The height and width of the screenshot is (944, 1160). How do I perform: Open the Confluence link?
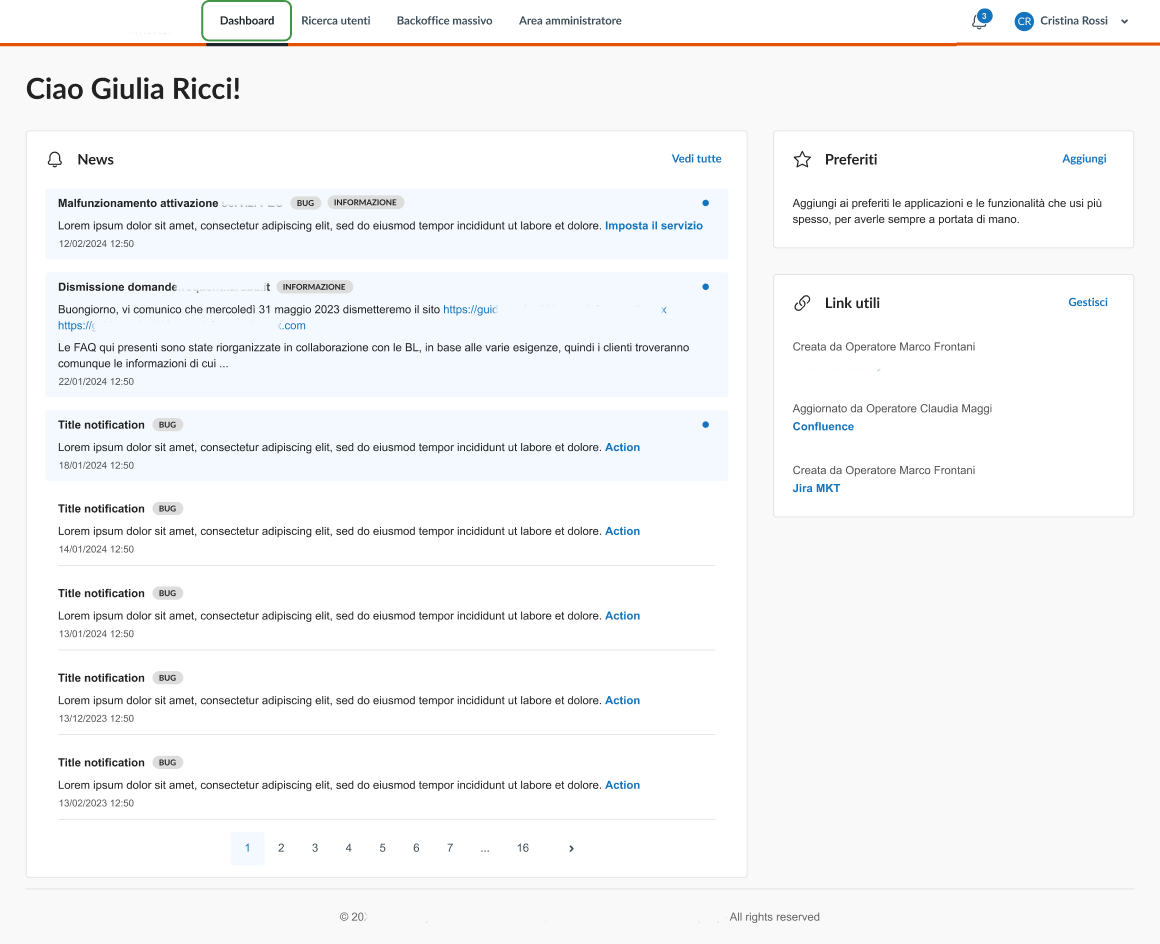pyautogui.click(x=823, y=427)
